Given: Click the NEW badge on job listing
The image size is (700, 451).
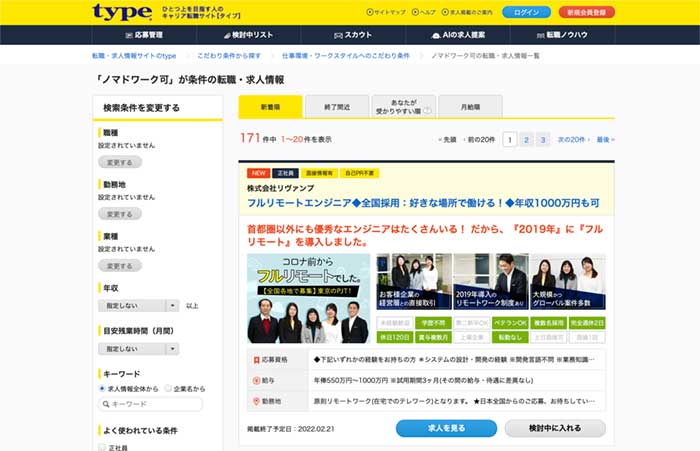Looking at the screenshot, I should point(258,173).
